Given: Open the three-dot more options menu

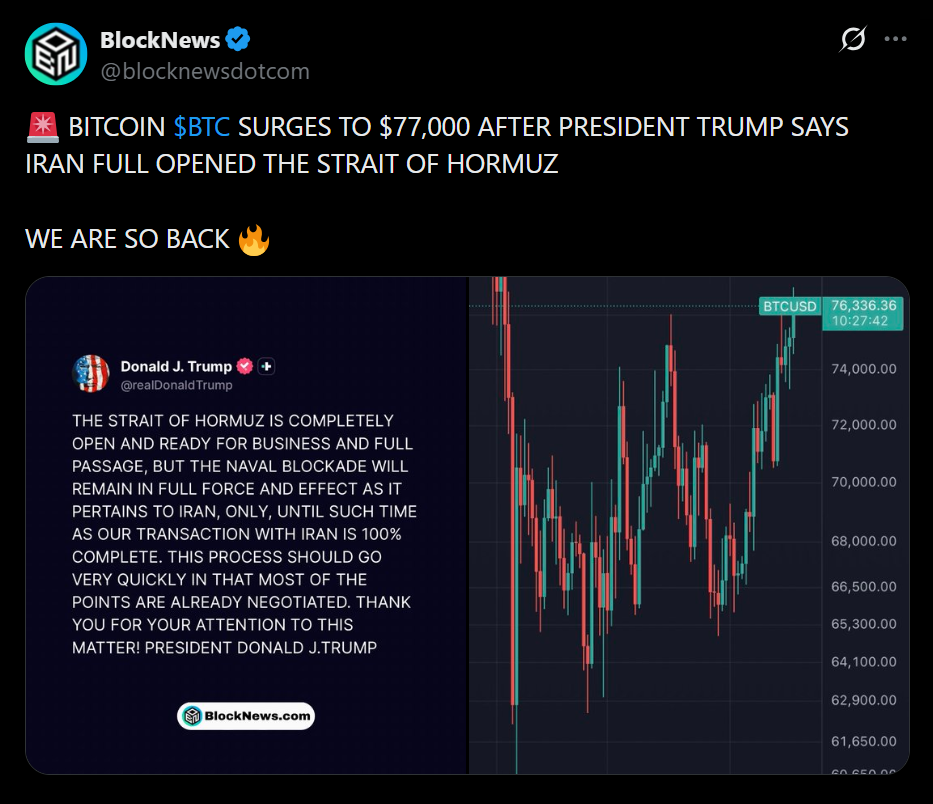Looking at the screenshot, I should pyautogui.click(x=897, y=40).
